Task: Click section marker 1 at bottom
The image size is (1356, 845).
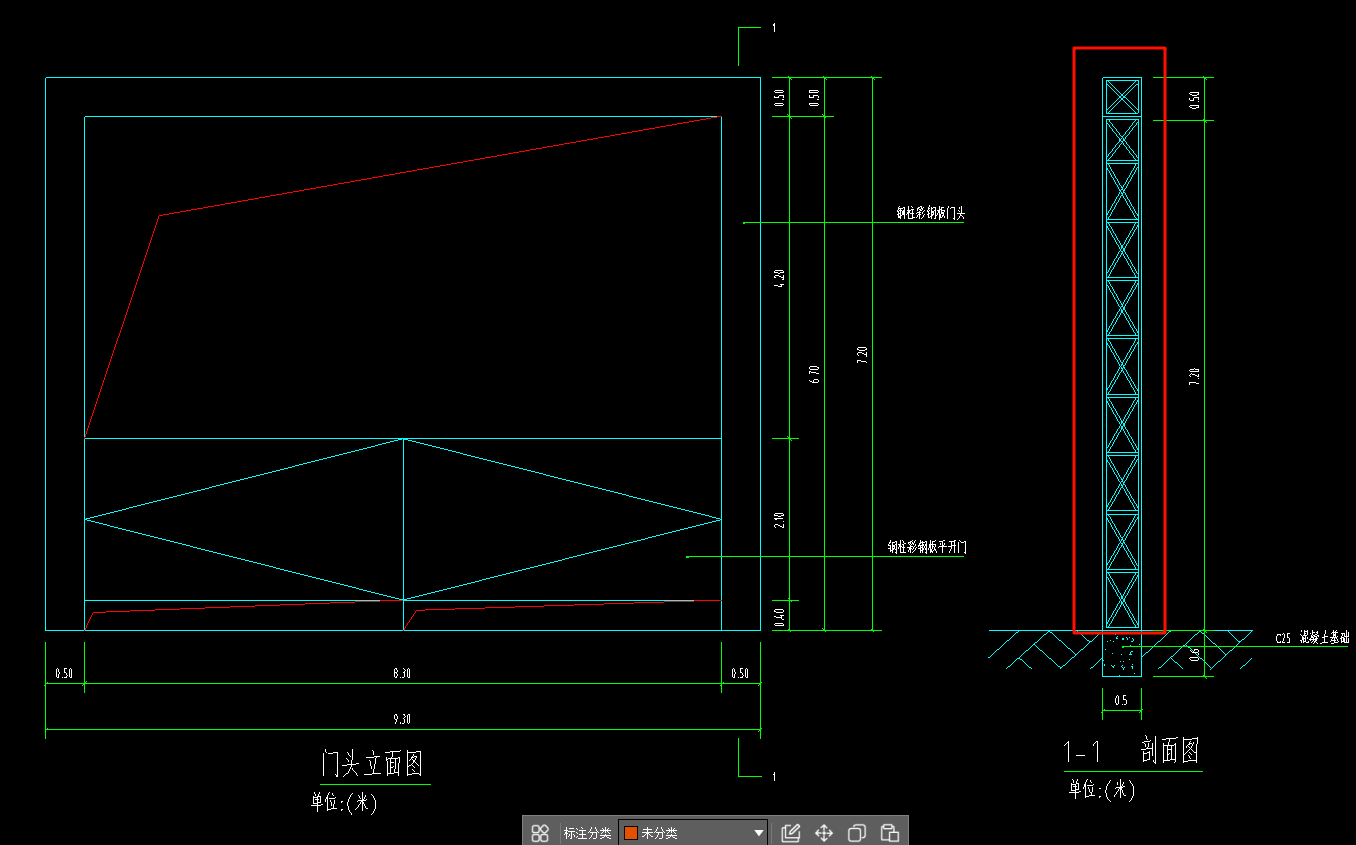Action: pos(774,776)
